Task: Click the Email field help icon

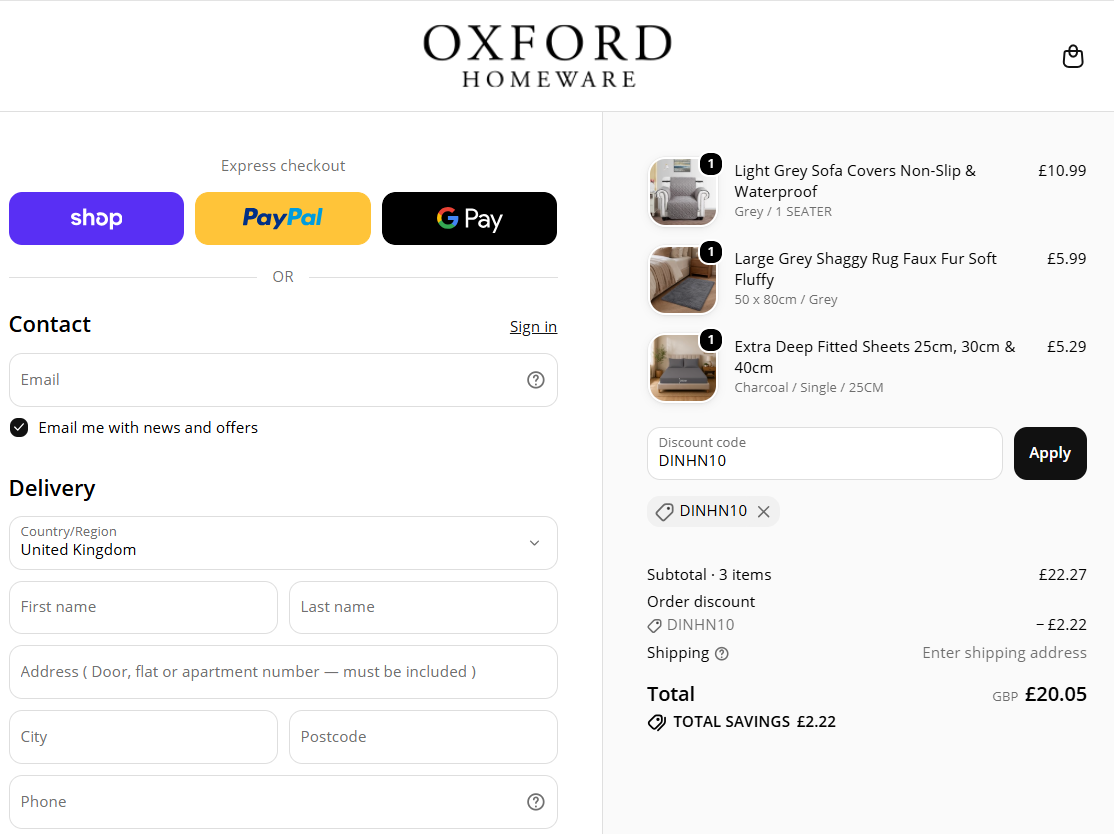Action: pos(536,380)
